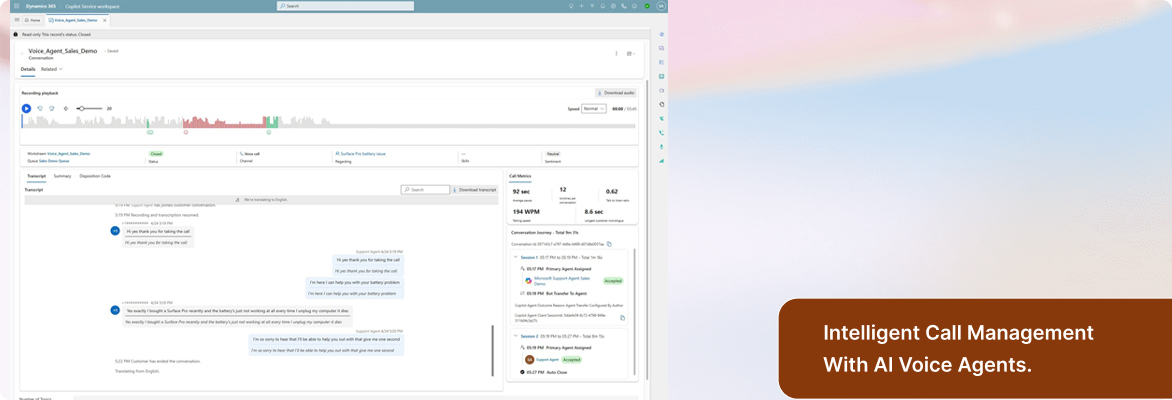The image size is (1172, 400).
Task: Click the Closed status badge
Action: point(156,153)
